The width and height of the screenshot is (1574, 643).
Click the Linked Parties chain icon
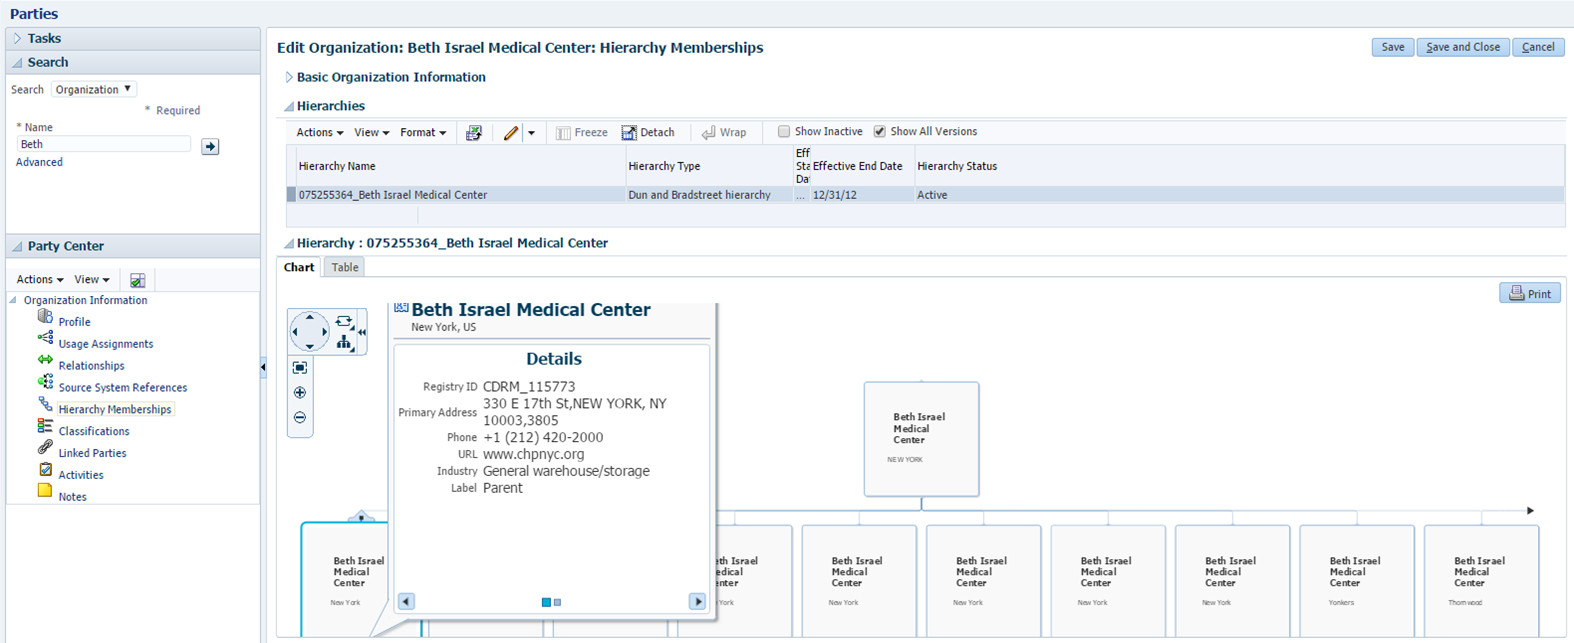(45, 448)
